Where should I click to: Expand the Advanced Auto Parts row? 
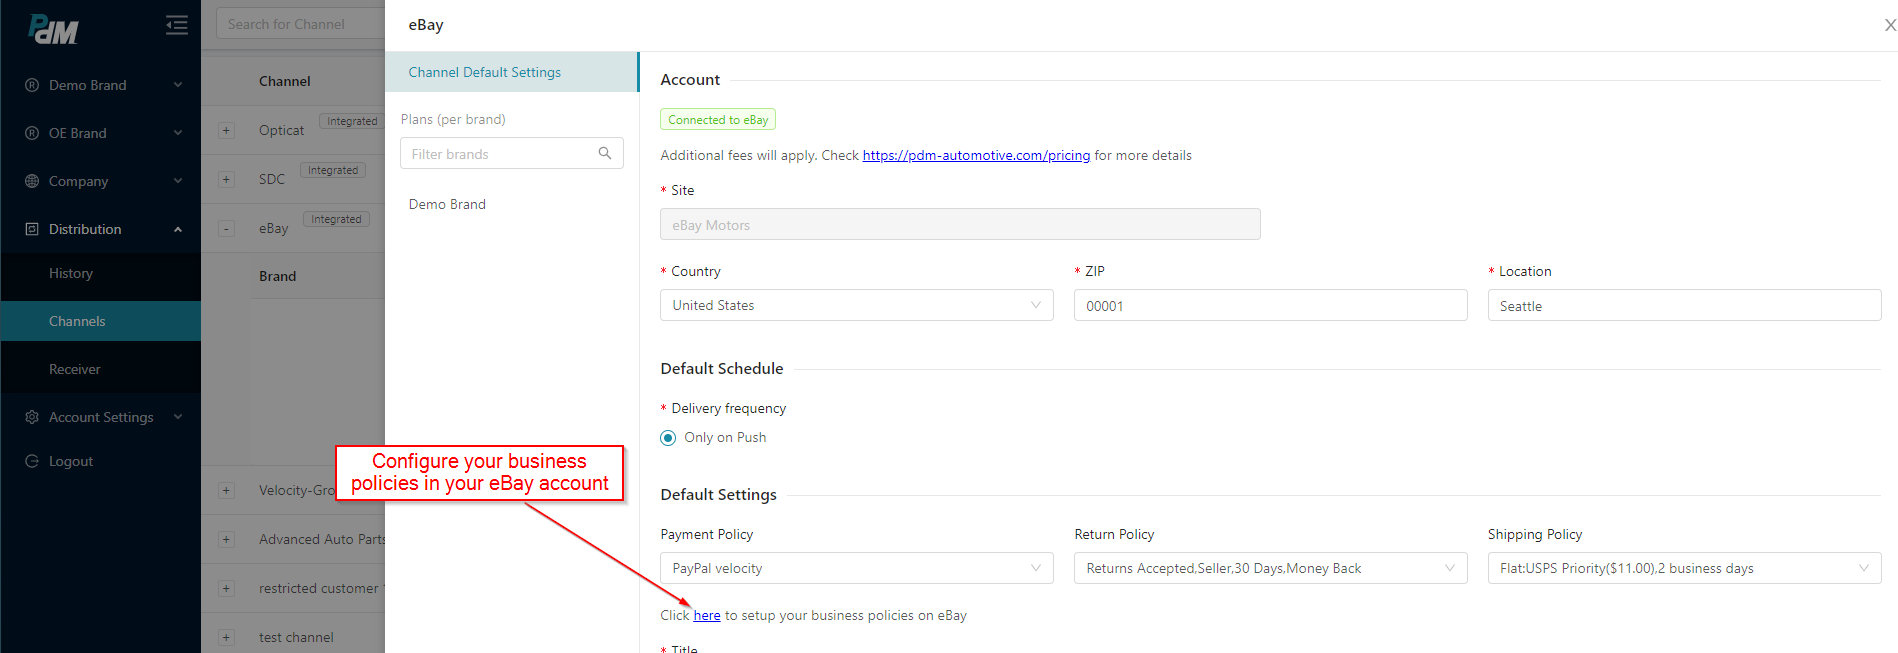coord(226,539)
